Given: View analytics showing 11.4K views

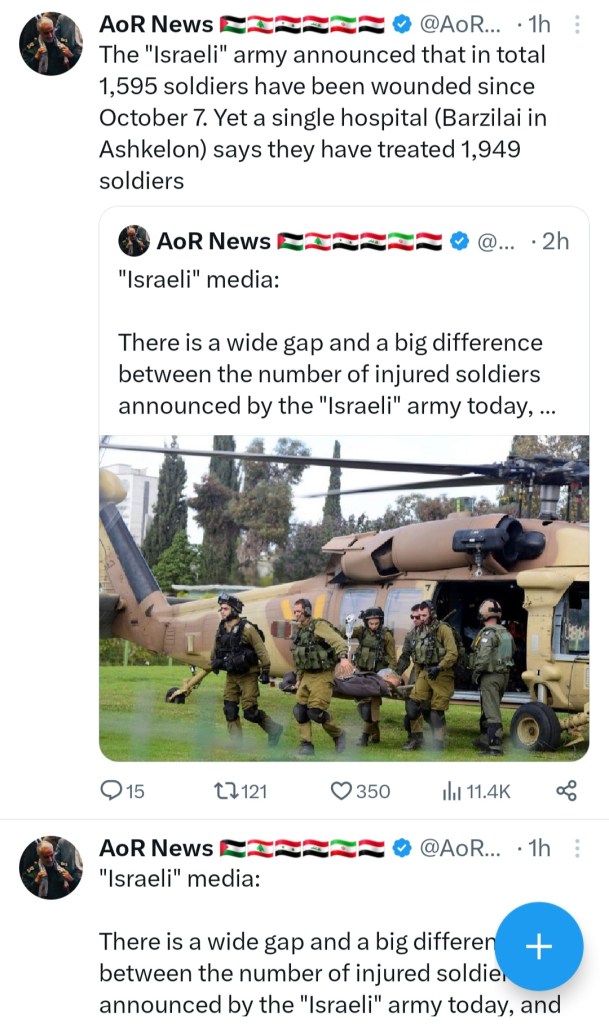Looking at the screenshot, I should click(452, 790).
